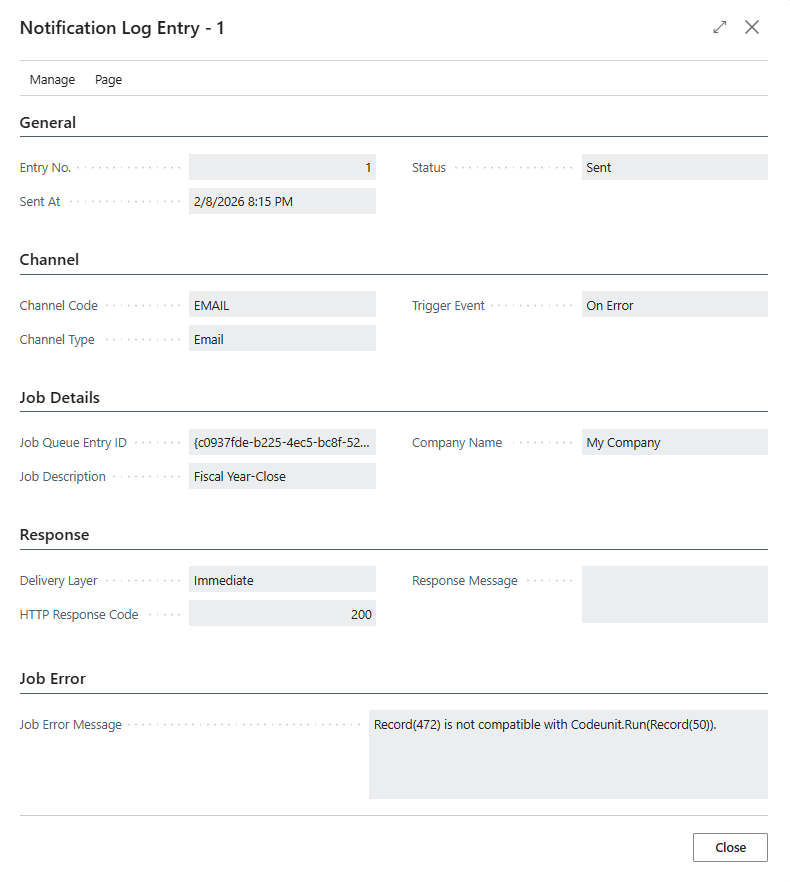The width and height of the screenshot is (790, 882).
Task: Select the Trigger Event field
Action: coord(674,306)
